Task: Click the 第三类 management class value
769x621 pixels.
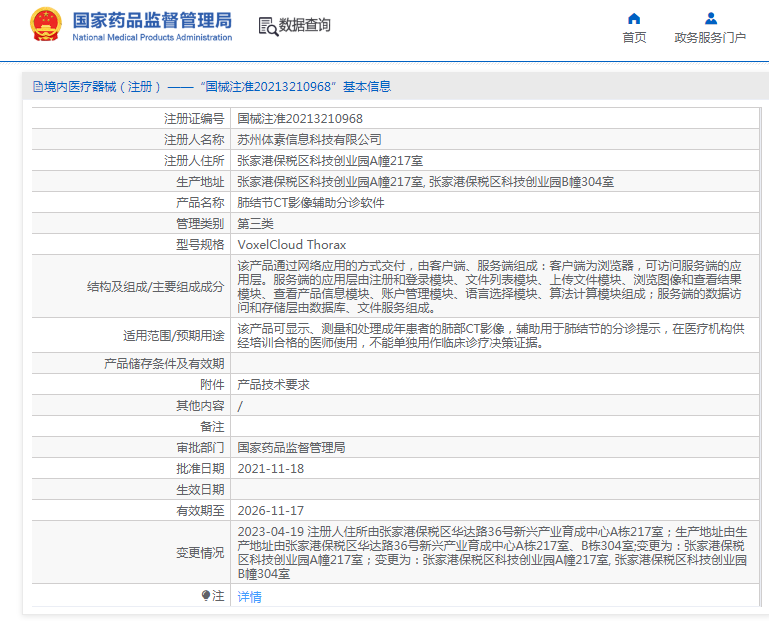Action: tap(256, 224)
